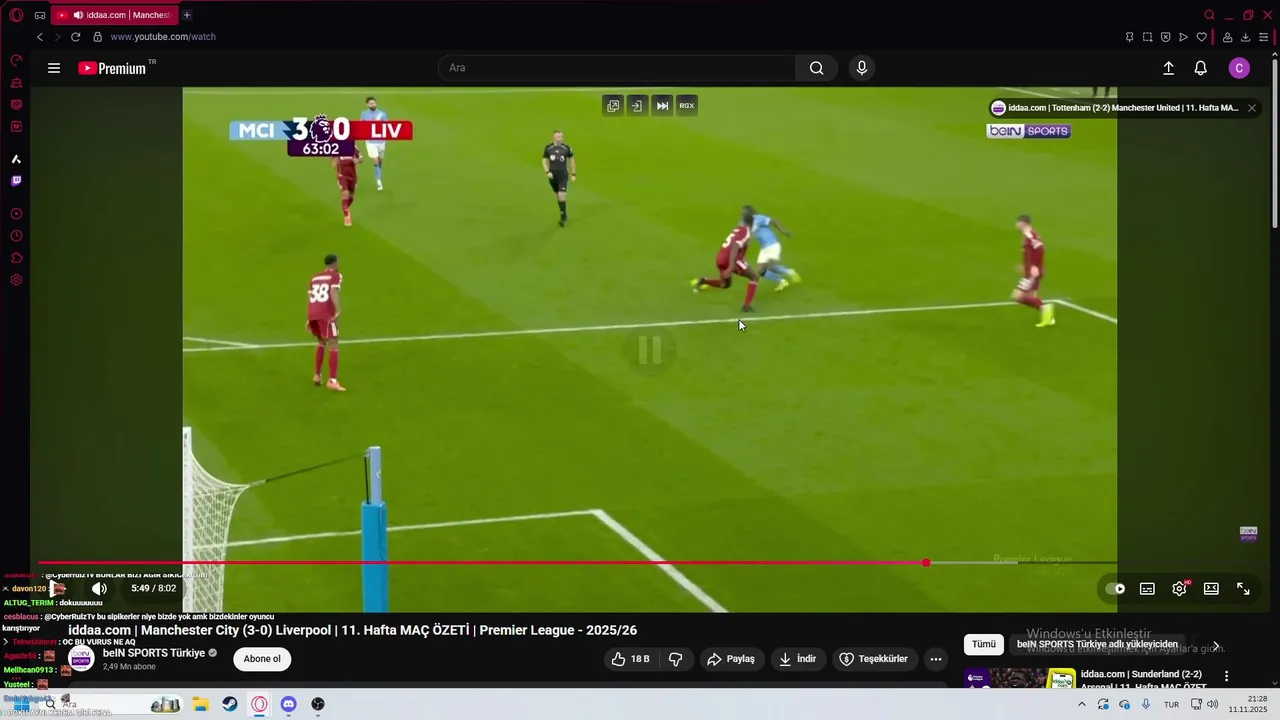This screenshot has height=720, width=1280.
Task: Open Opera sidebar history clock
Action: (16, 236)
